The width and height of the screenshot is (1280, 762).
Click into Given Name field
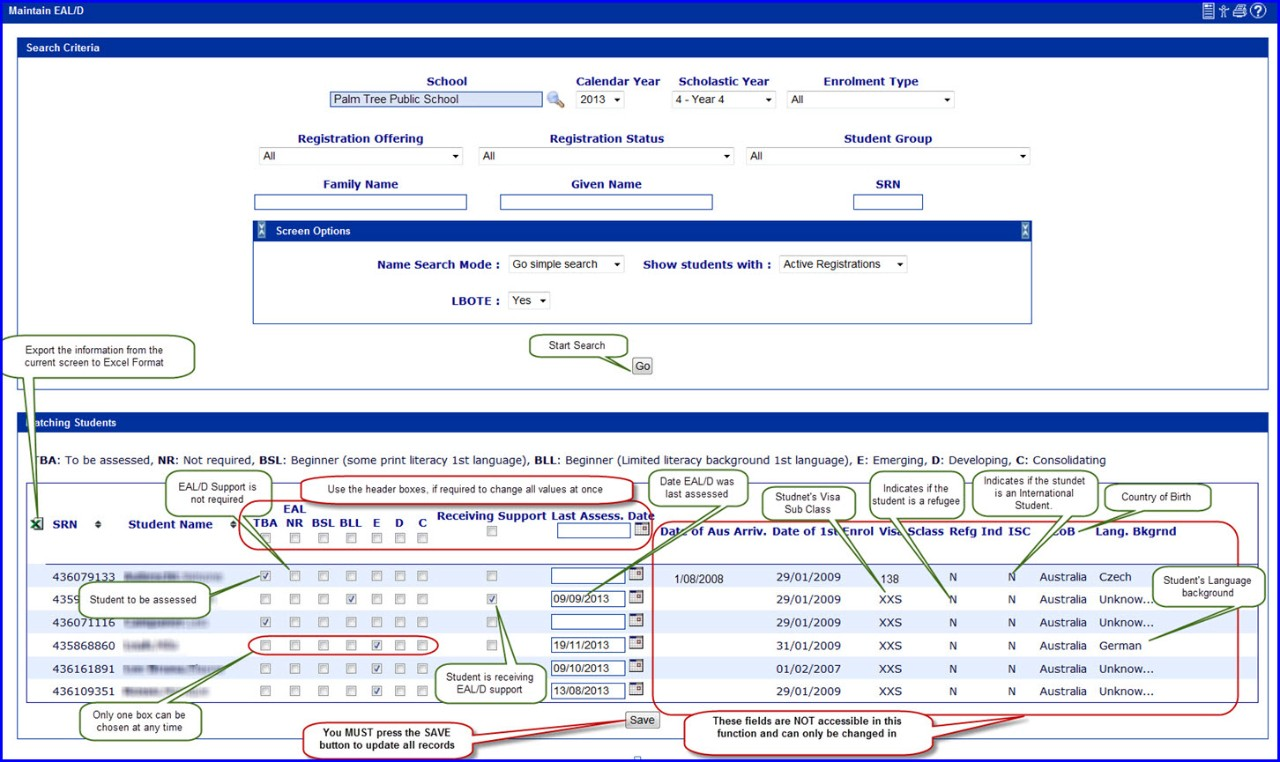pyautogui.click(x=606, y=202)
